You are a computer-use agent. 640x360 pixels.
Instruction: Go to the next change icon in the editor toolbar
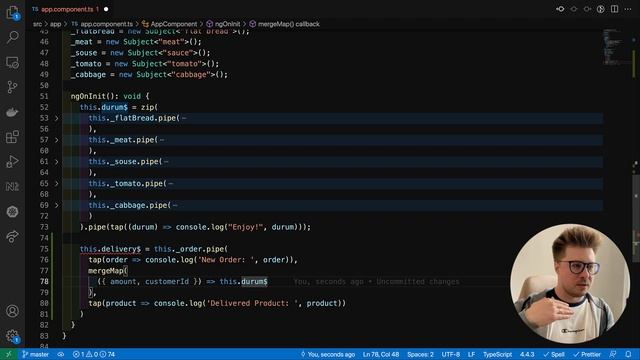tap(587, 9)
